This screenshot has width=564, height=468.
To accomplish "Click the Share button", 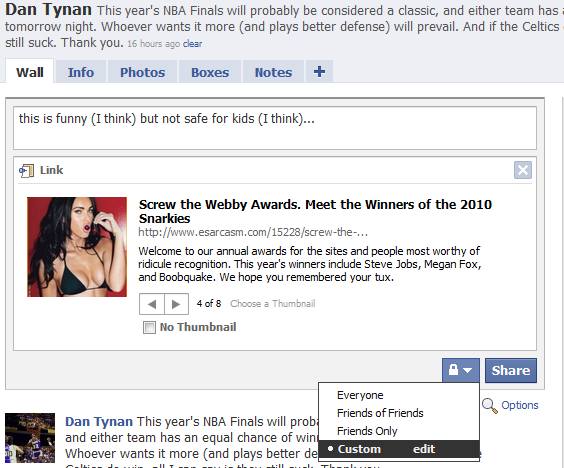I will pos(511,370).
